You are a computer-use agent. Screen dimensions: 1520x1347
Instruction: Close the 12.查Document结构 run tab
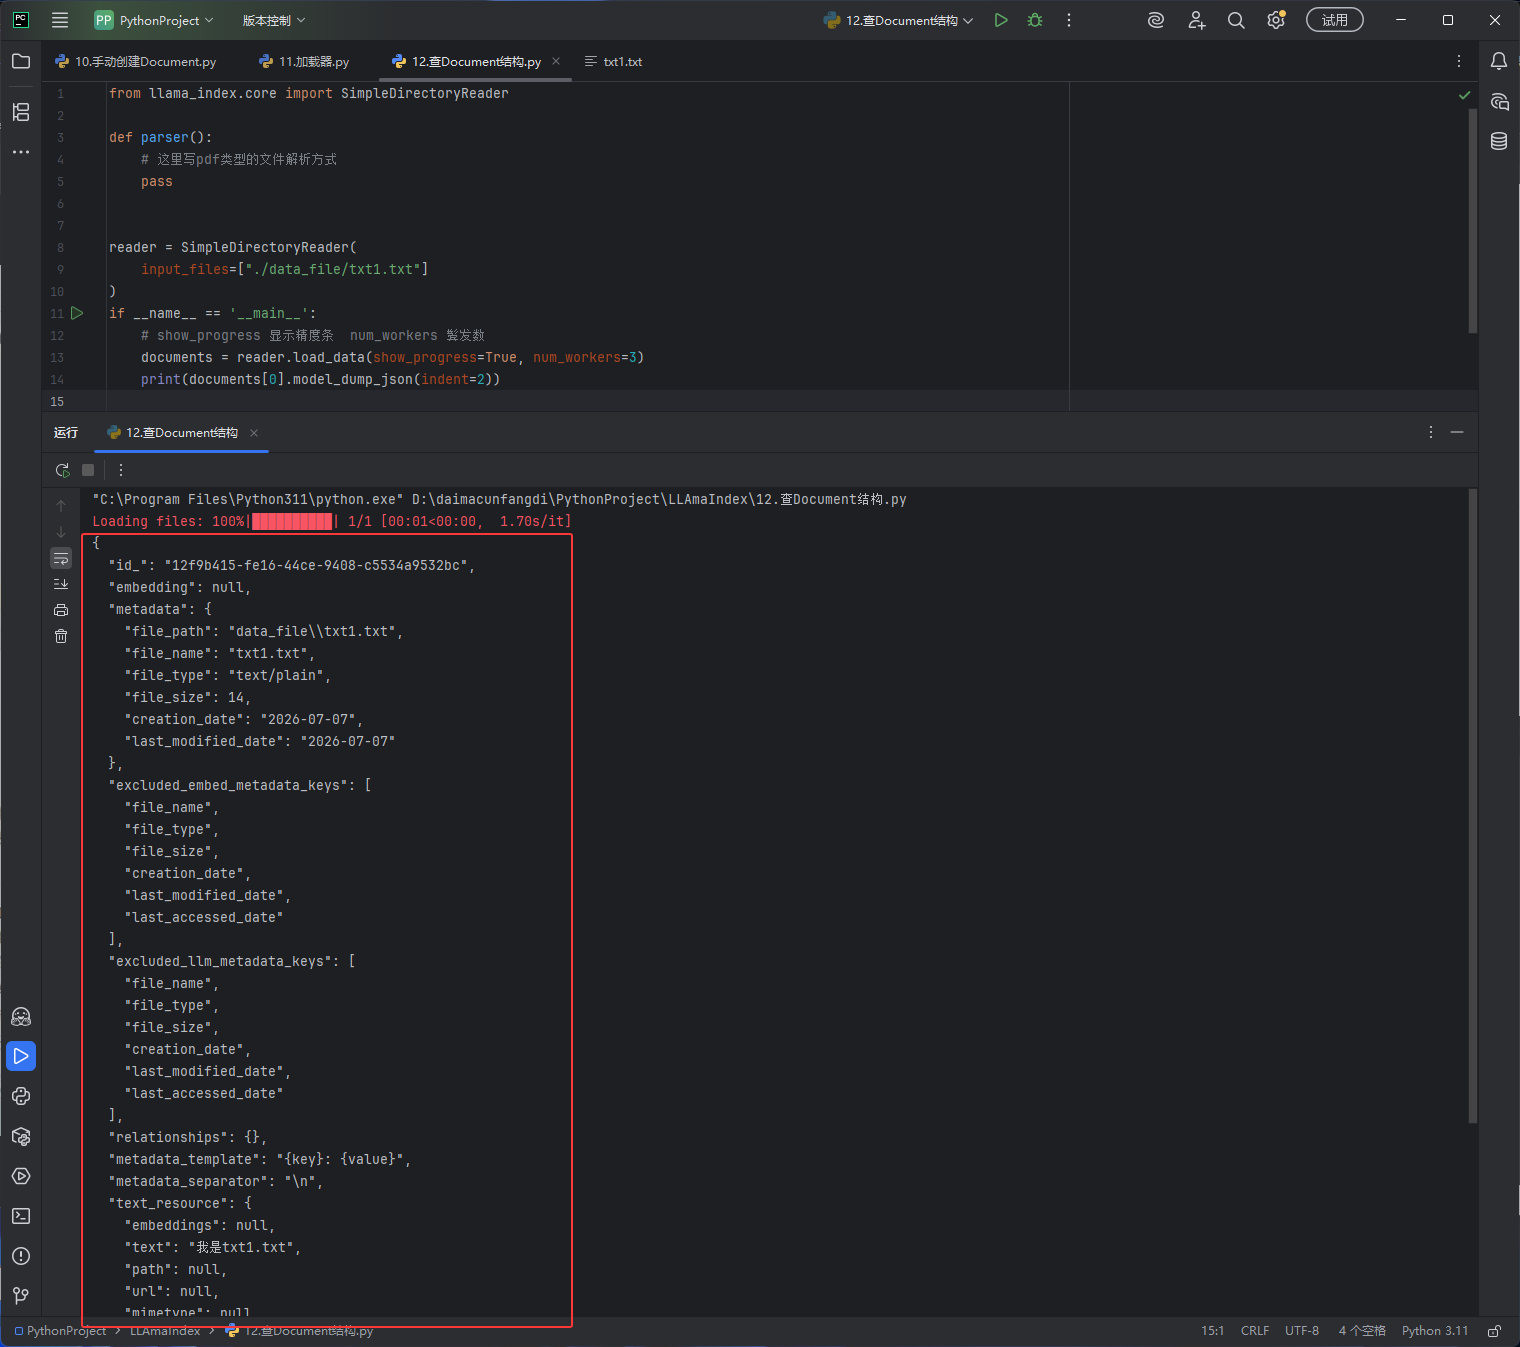click(x=254, y=433)
